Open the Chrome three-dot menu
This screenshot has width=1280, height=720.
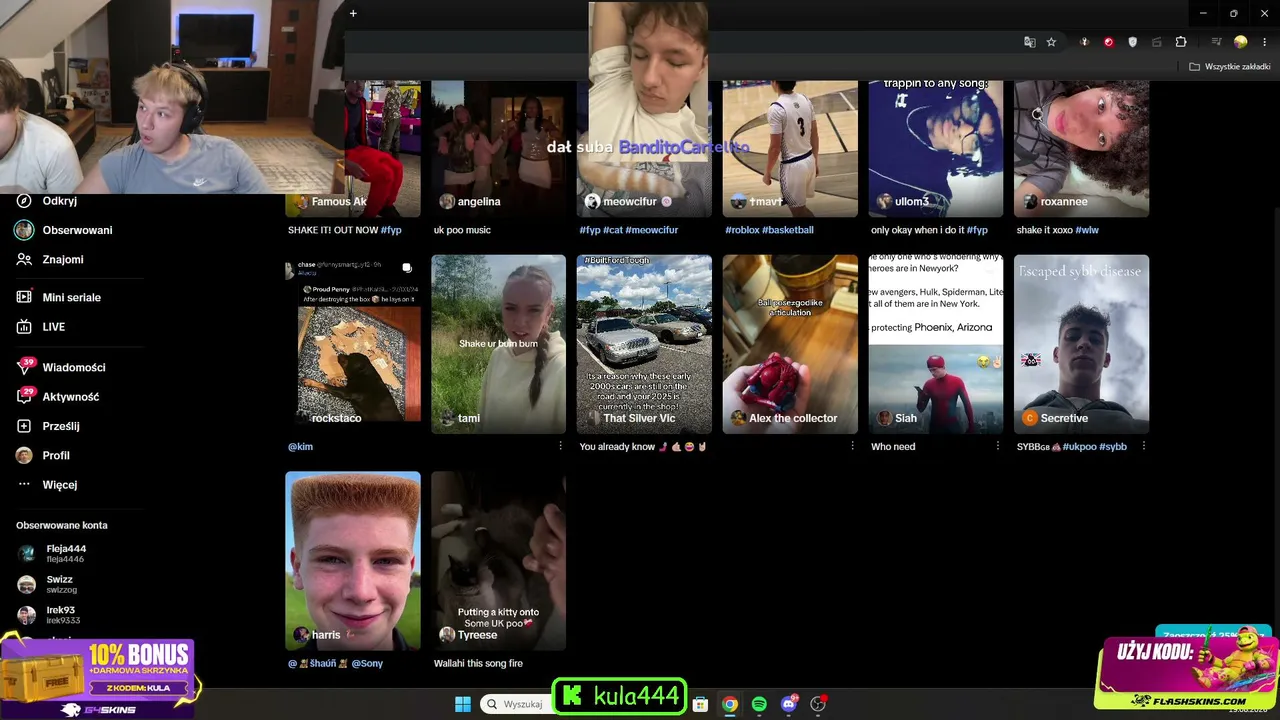tap(1264, 42)
